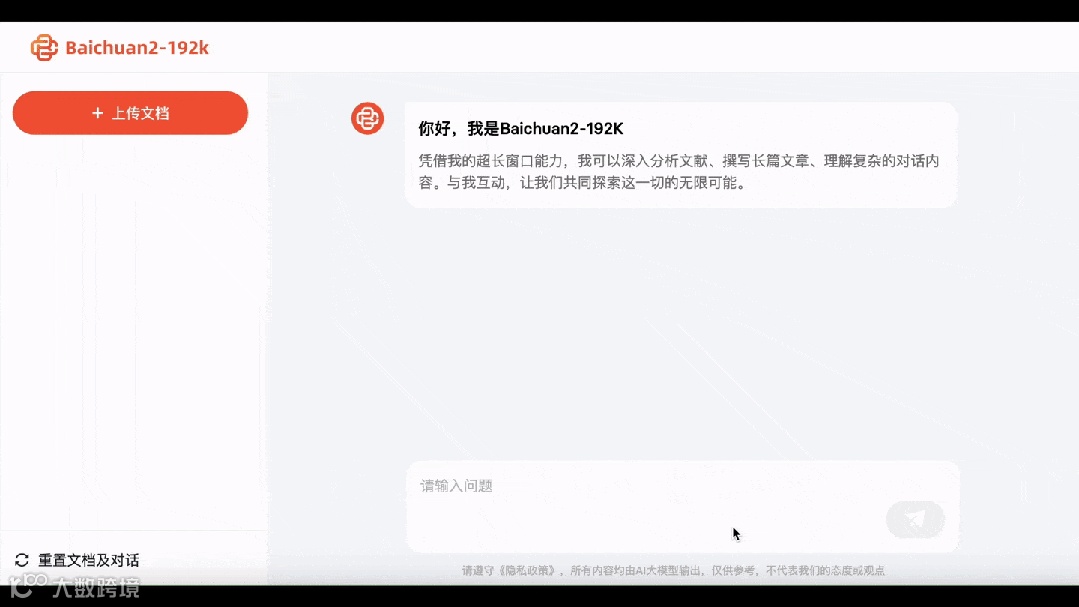Select 重置文档及对话 text to reset the chat
The width and height of the screenshot is (1079, 607).
point(89,560)
